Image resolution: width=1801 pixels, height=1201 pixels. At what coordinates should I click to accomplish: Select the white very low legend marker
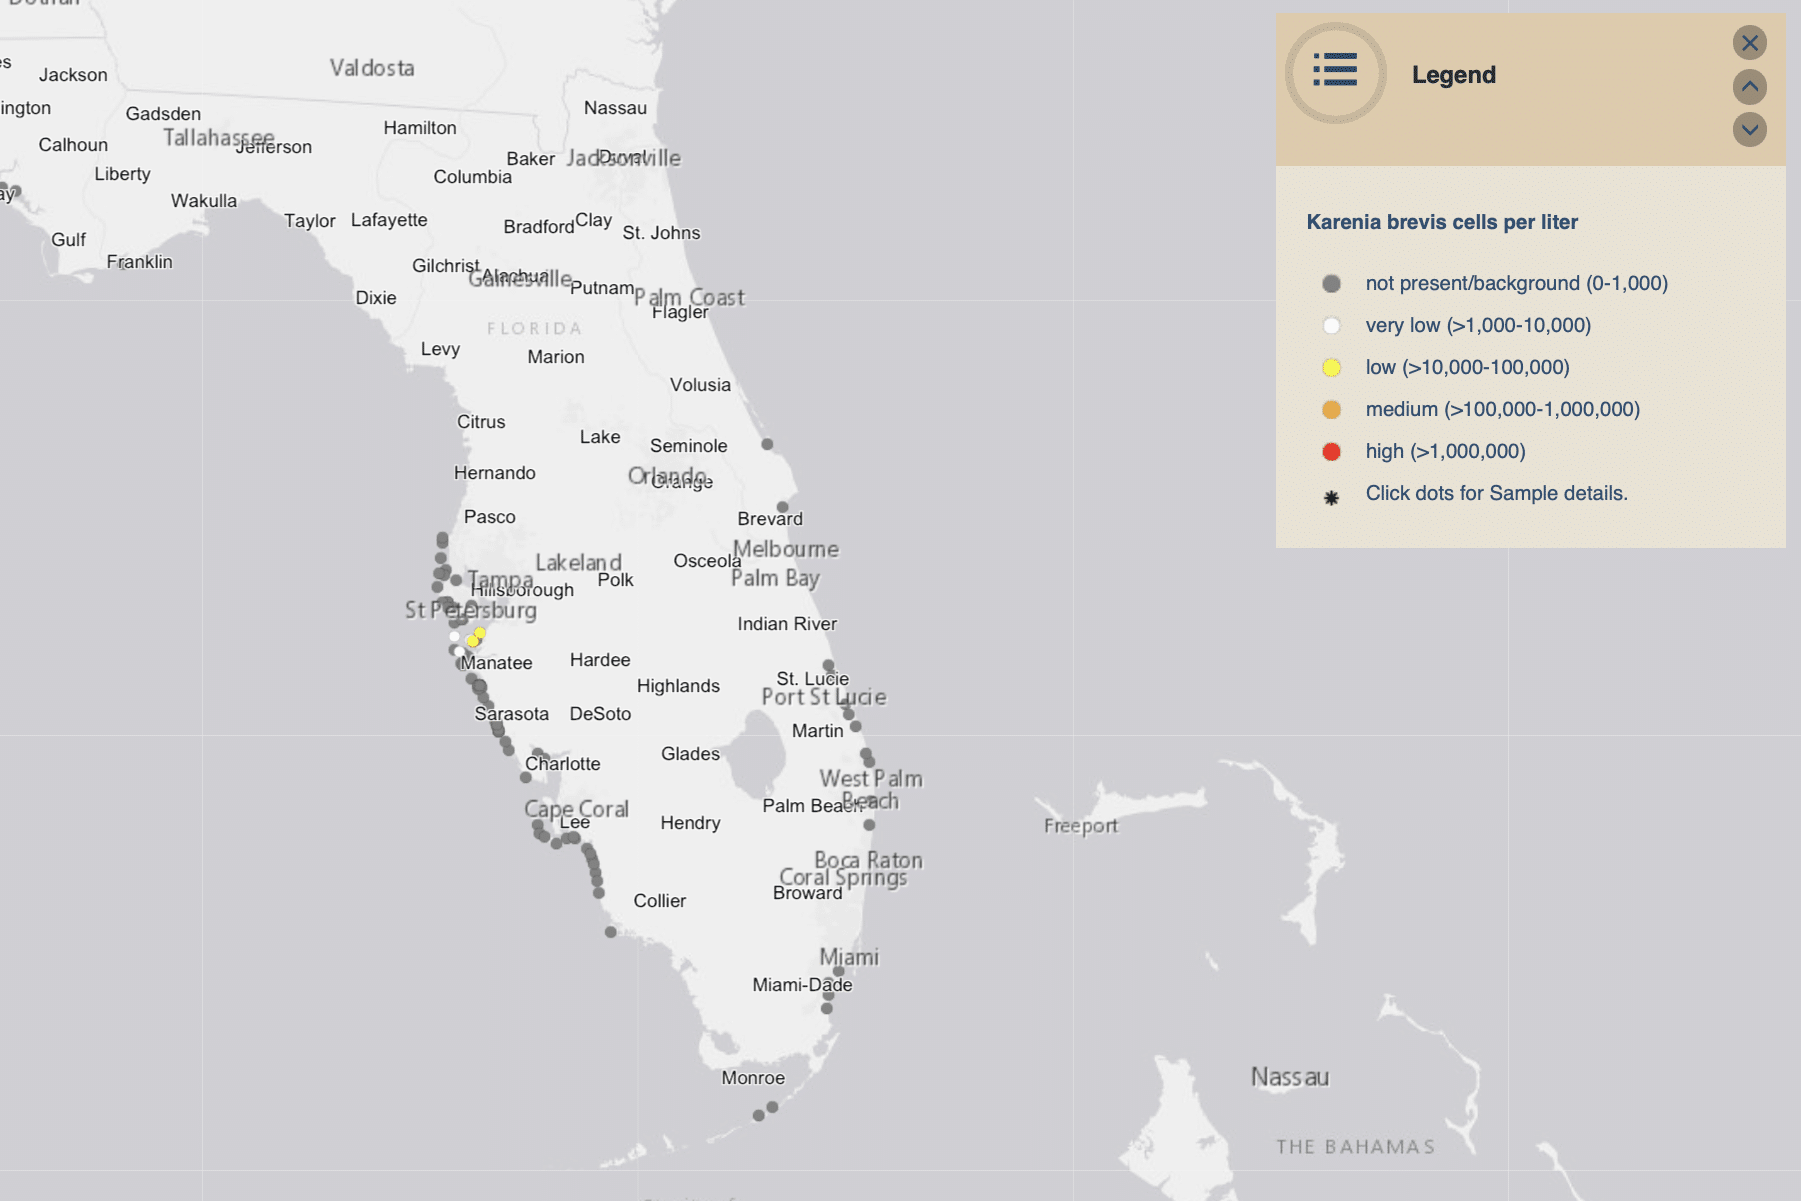coord(1330,325)
